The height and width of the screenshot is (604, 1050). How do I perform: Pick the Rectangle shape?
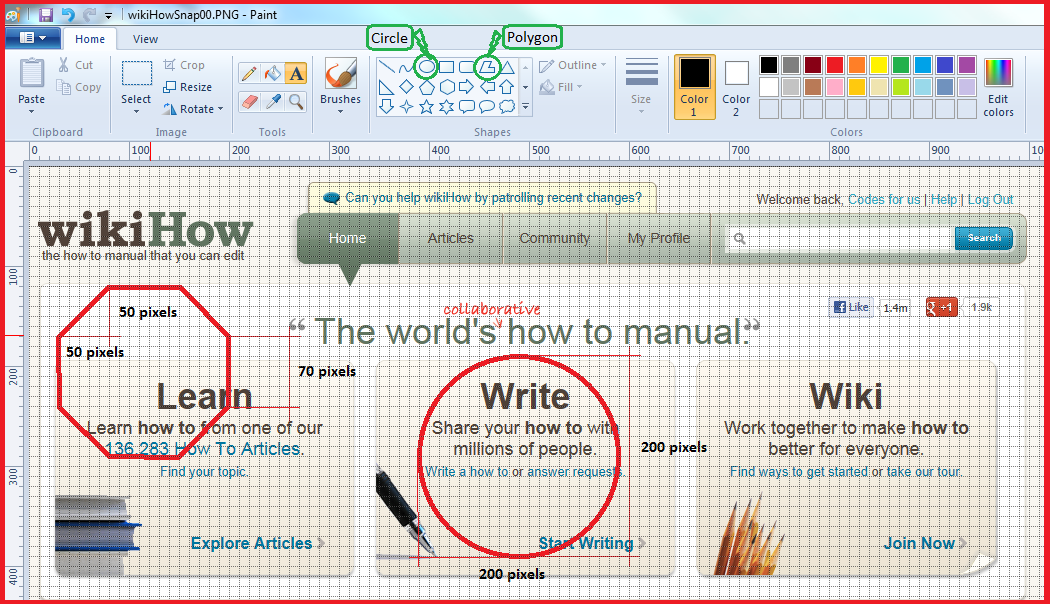[x=447, y=67]
